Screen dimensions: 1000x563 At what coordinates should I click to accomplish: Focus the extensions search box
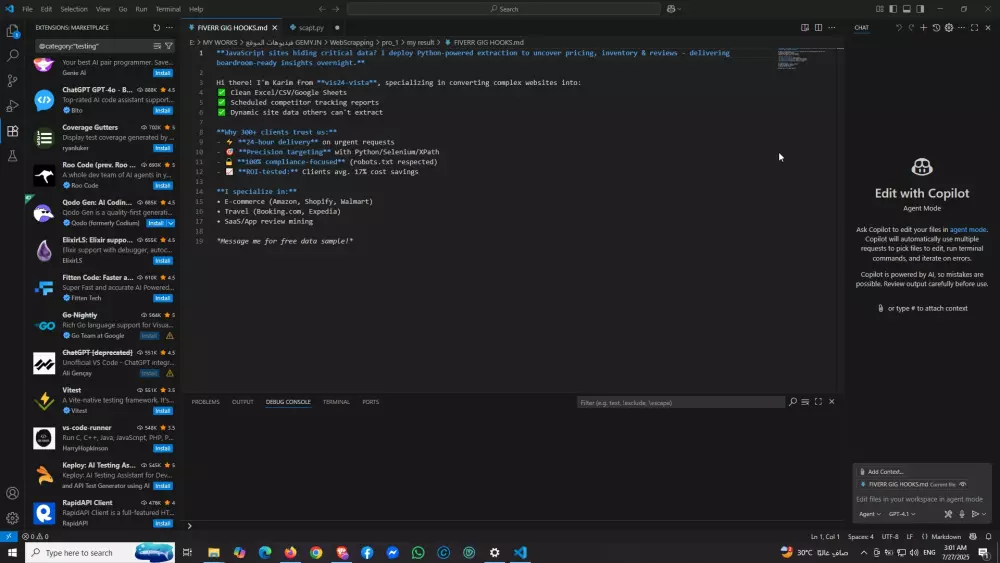94,46
